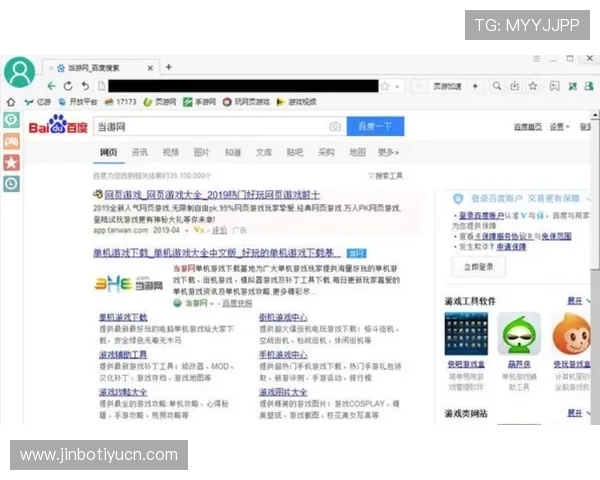This screenshot has height=480, width=600.
Task: Open a new tab with plus button
Action: 168,67
